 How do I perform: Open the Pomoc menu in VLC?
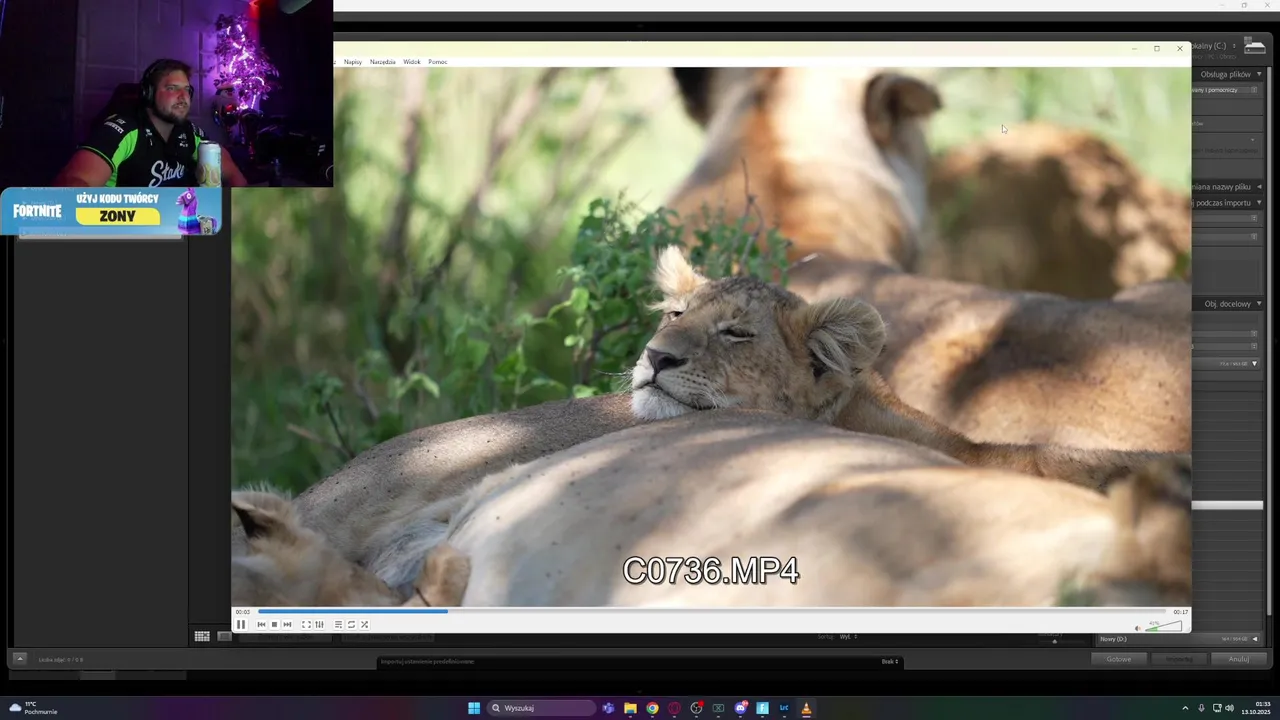coord(437,62)
